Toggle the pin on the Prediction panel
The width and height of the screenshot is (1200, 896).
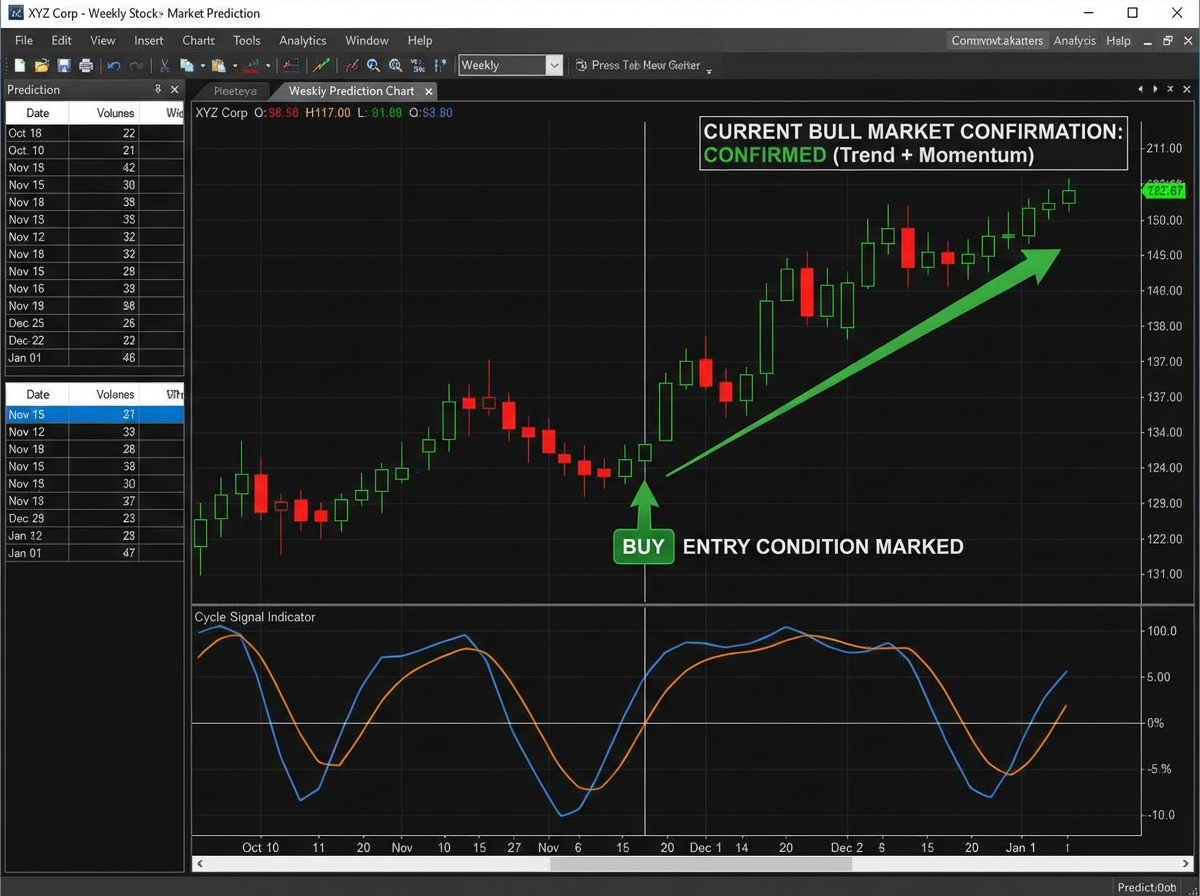point(156,89)
